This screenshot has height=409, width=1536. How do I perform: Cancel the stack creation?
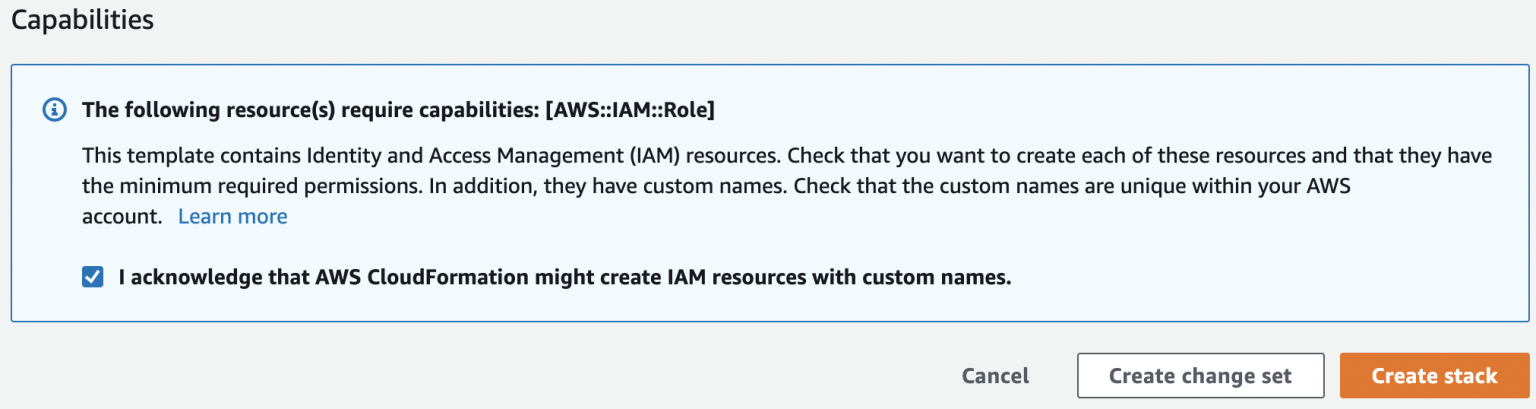click(995, 376)
